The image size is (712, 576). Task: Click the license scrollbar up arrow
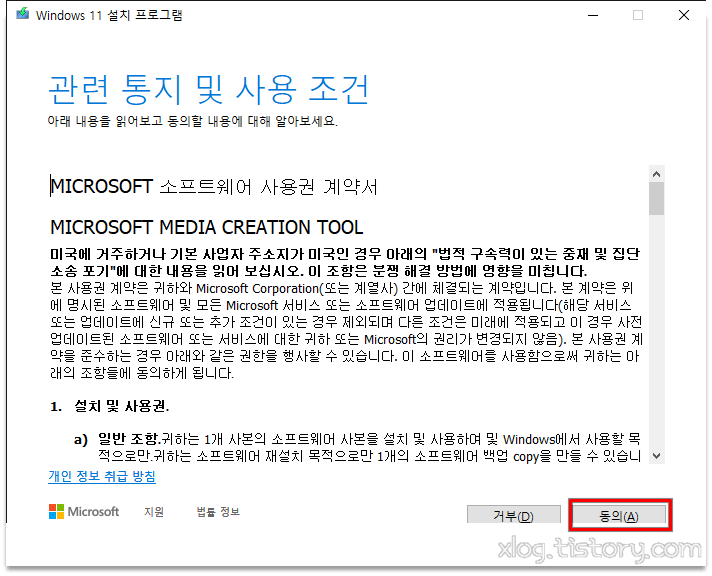[656, 174]
